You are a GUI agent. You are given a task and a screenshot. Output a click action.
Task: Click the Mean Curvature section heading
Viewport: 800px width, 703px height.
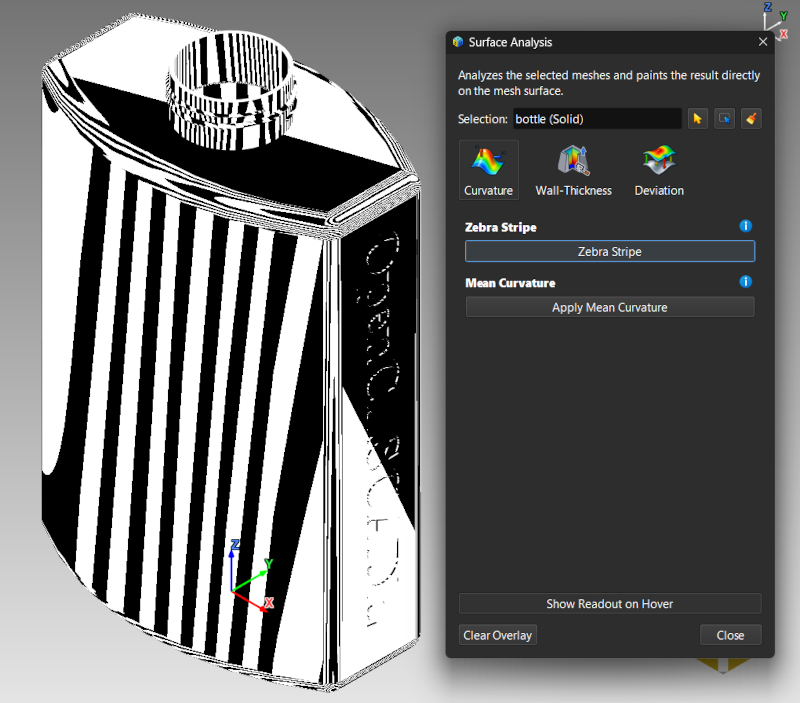(x=510, y=283)
